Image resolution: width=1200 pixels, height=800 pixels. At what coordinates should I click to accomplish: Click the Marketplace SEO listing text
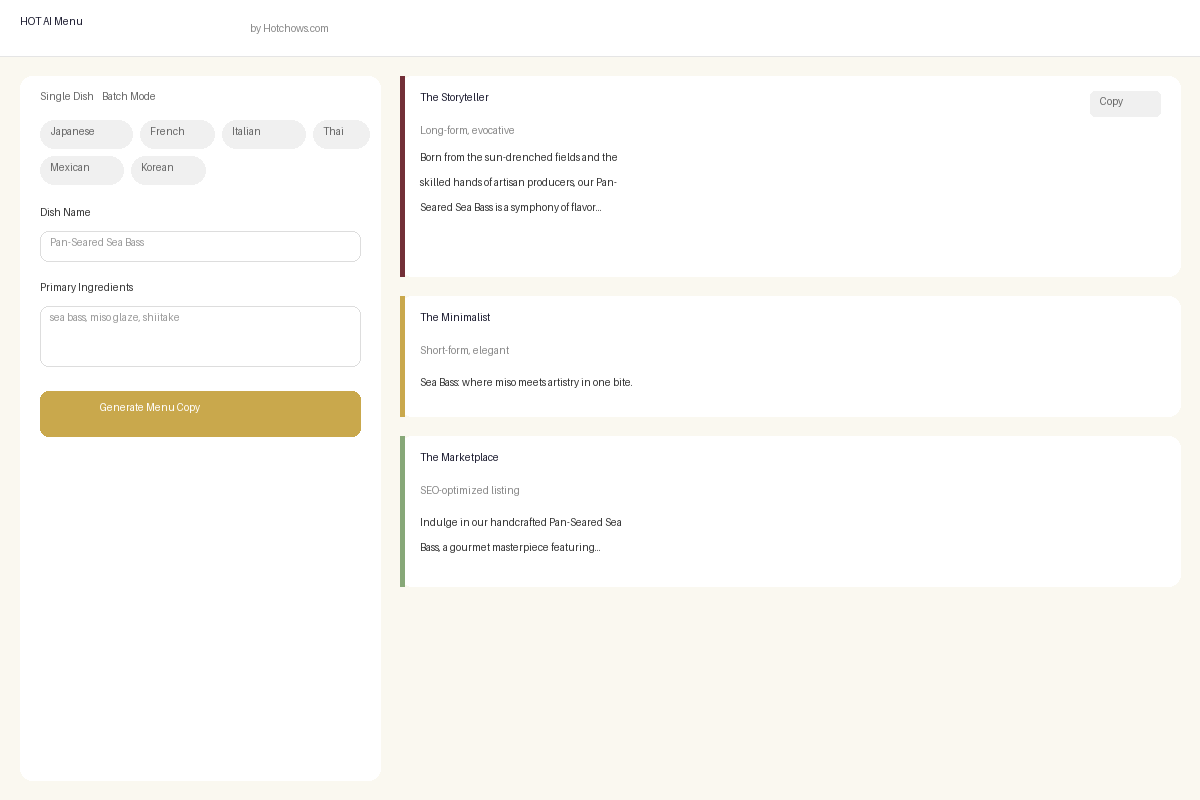coord(520,535)
